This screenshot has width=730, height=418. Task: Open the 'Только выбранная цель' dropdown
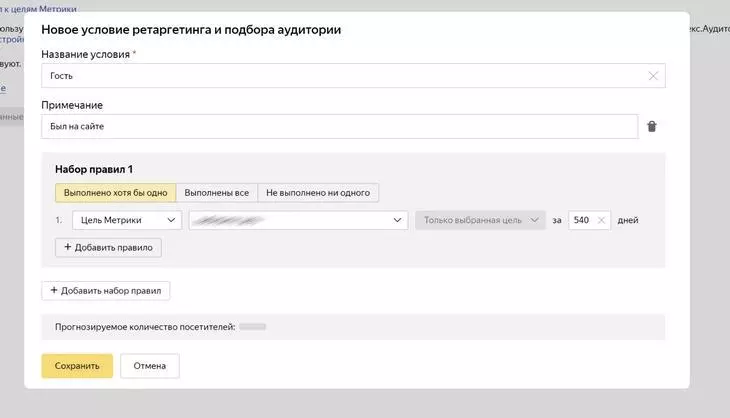[480, 220]
